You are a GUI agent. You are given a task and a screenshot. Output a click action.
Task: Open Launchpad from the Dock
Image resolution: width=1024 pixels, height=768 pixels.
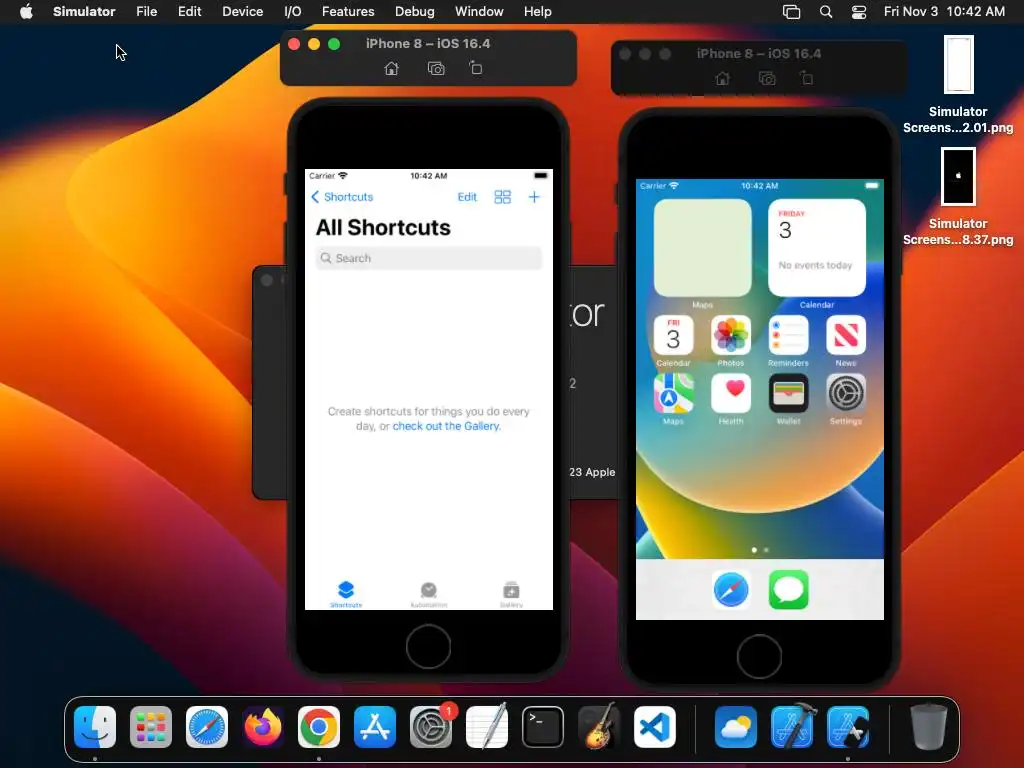point(151,727)
